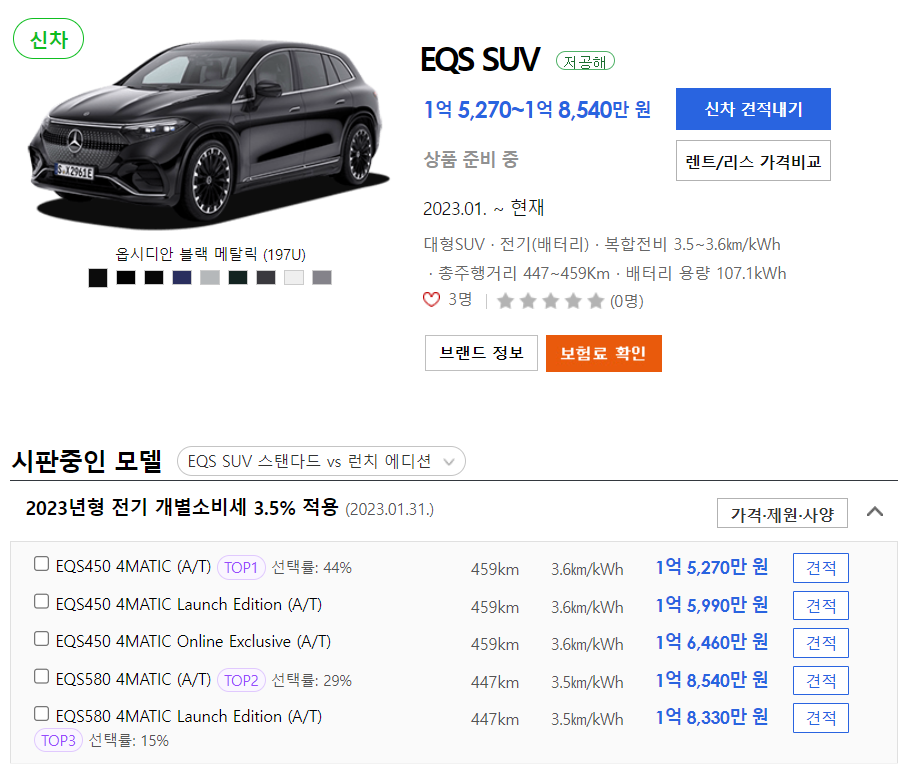905x777 pixels.
Task: Click the 신차 견적내기 button
Action: (753, 109)
